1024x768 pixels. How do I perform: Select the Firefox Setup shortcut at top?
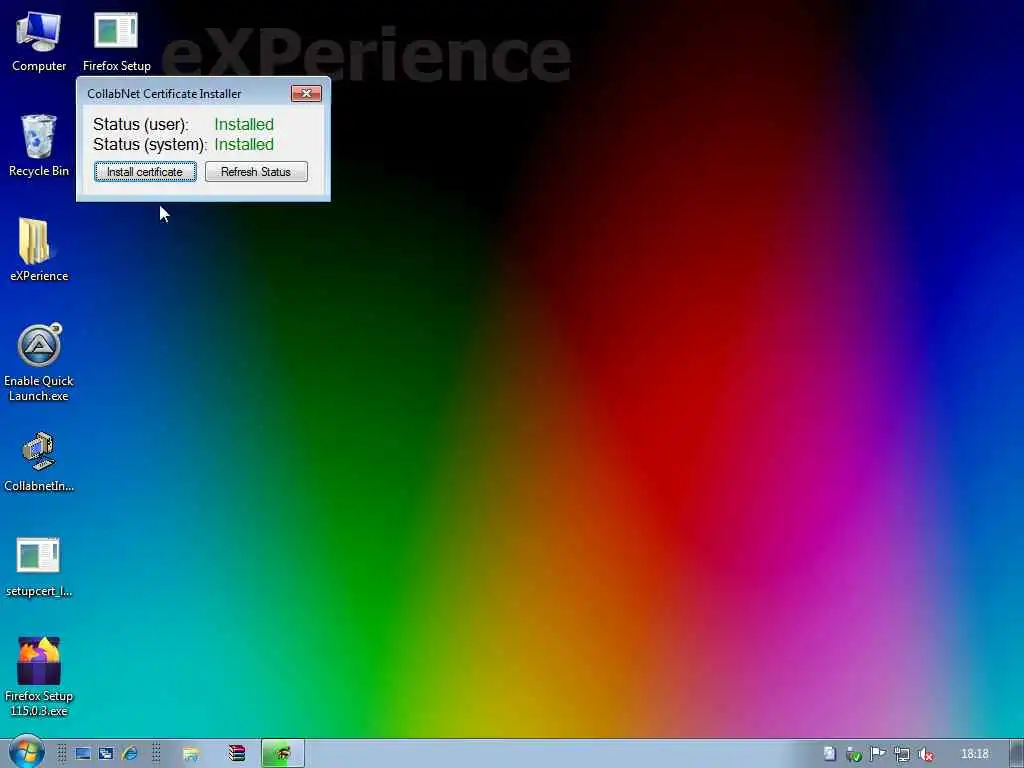click(x=116, y=42)
